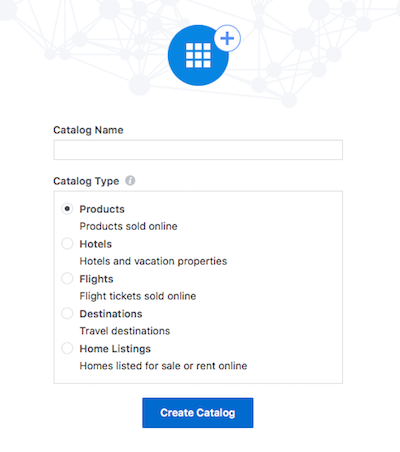Viewport: 400px width, 452px height.
Task: Pick the Destinations radio button
Action: click(67, 313)
